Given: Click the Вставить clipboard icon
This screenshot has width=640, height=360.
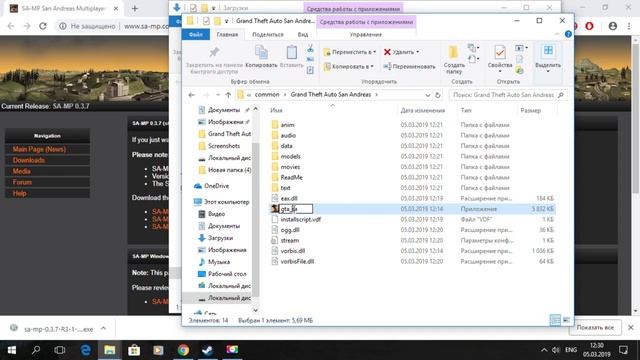Looking at the screenshot, I should (x=291, y=53).
